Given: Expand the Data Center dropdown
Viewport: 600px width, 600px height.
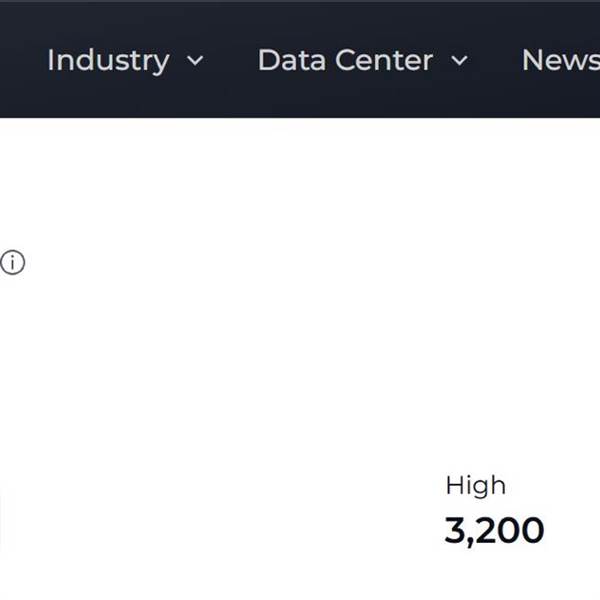Looking at the screenshot, I should point(459,61).
